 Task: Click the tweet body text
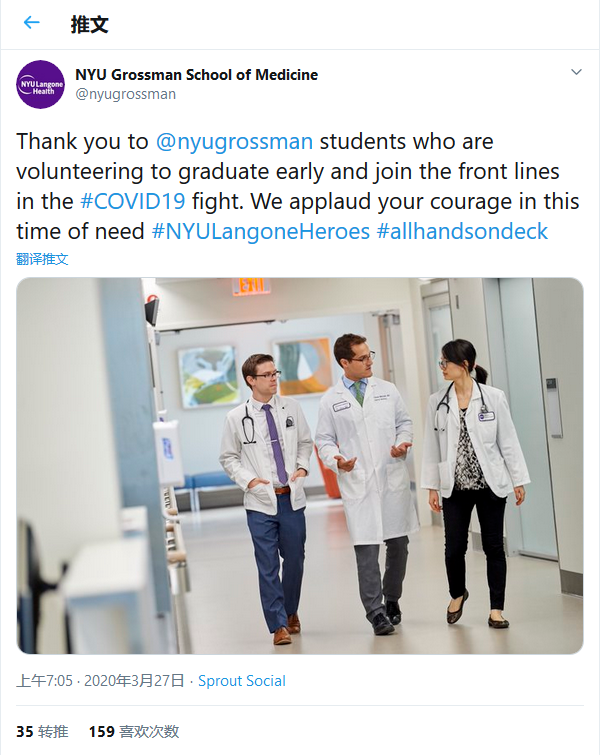pos(300,172)
